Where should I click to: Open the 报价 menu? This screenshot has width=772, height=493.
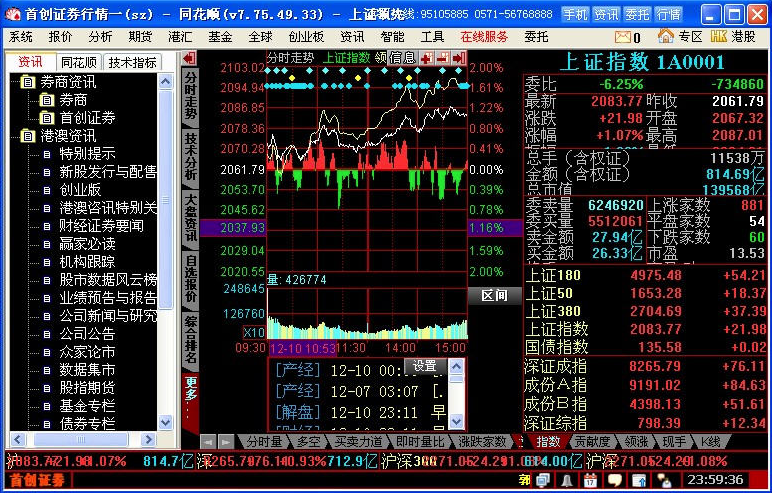coord(60,37)
